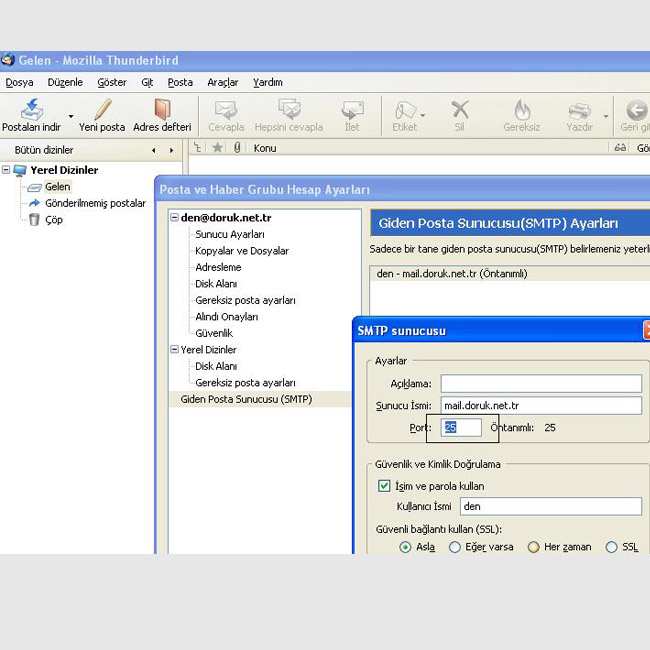Open the Git menu
Image resolution: width=650 pixels, height=650 pixels.
(147, 82)
